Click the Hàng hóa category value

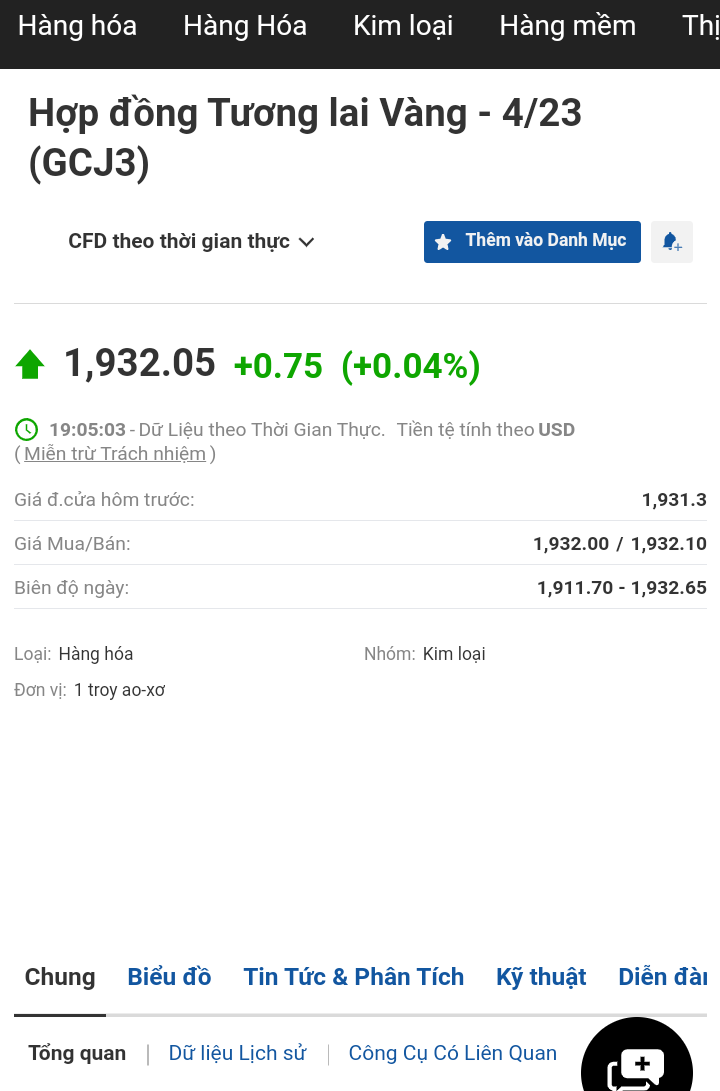96,654
